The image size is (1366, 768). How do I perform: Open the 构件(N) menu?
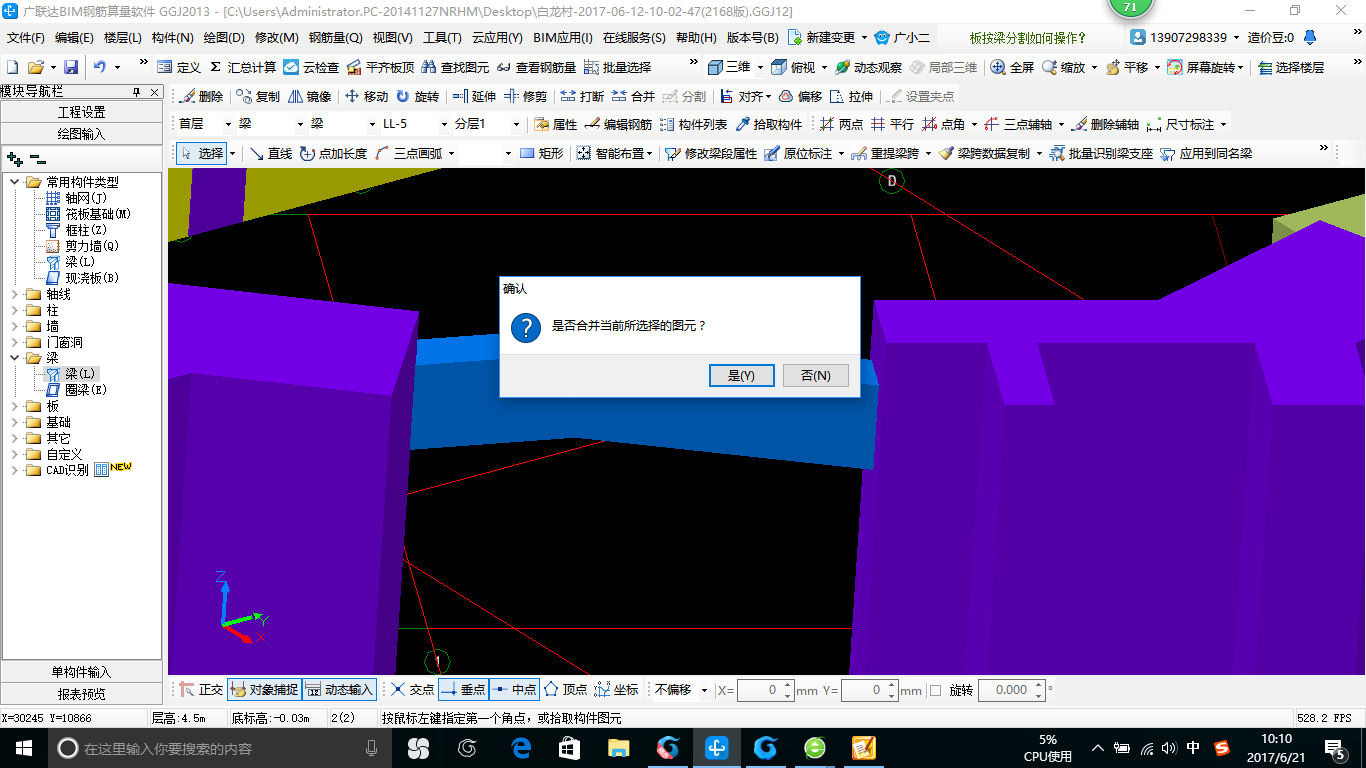(x=173, y=38)
